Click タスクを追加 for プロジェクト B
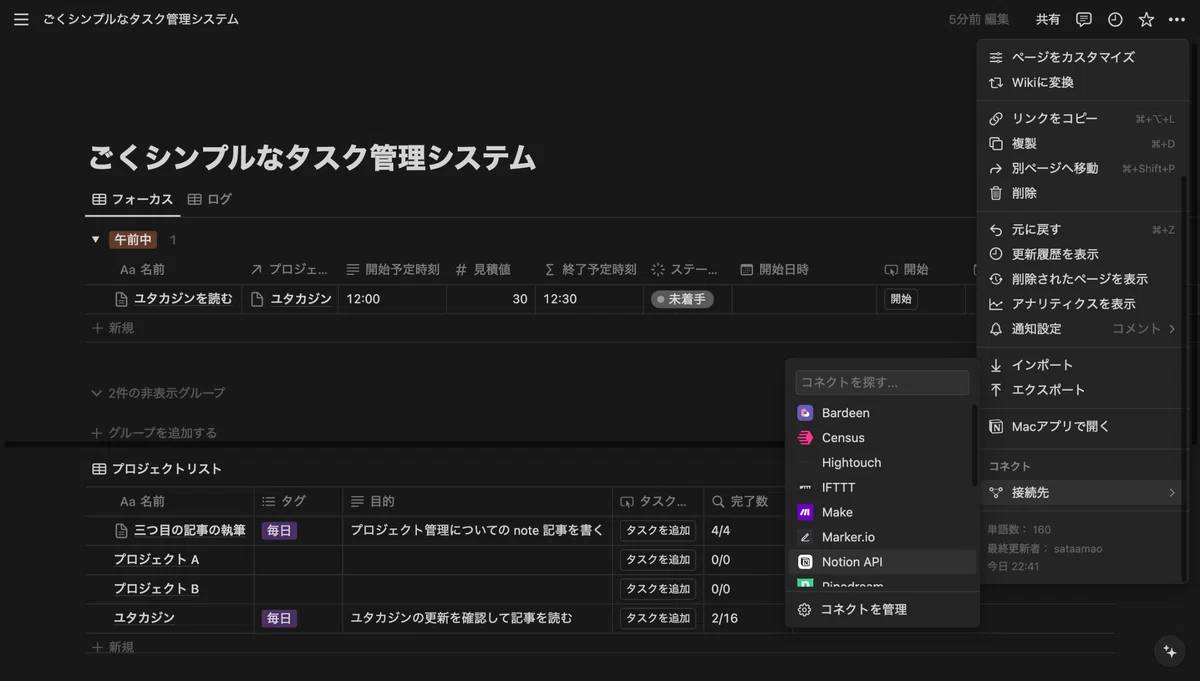Screen dimensions: 1200x681 click(658, 589)
